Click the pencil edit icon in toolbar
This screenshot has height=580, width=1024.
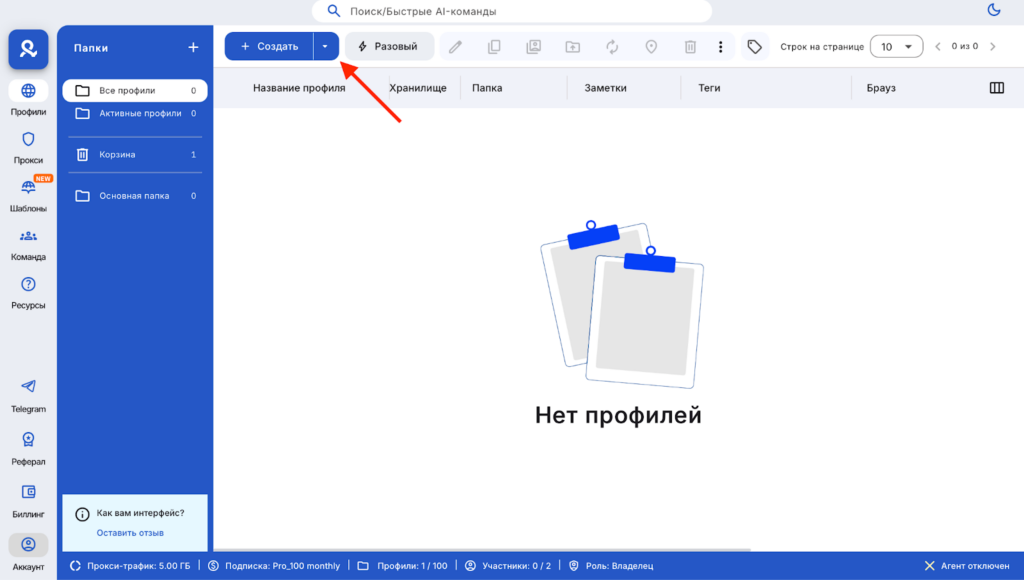455,46
